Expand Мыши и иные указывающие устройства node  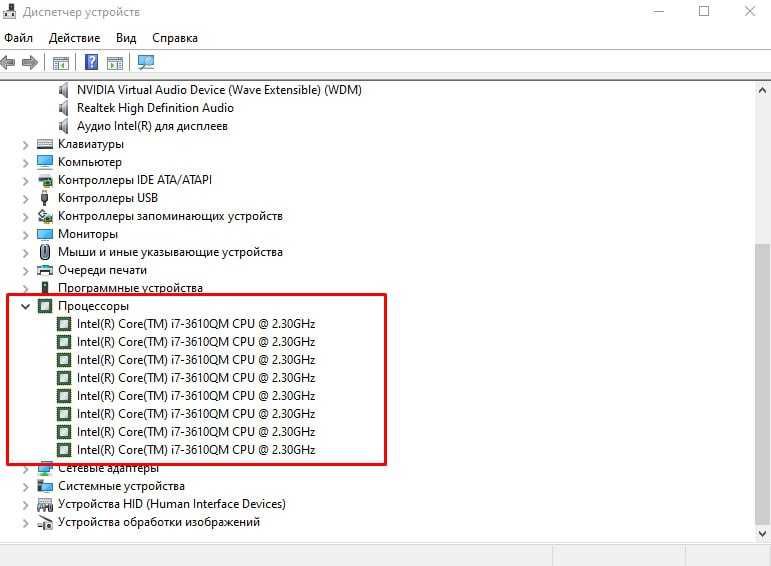26,253
